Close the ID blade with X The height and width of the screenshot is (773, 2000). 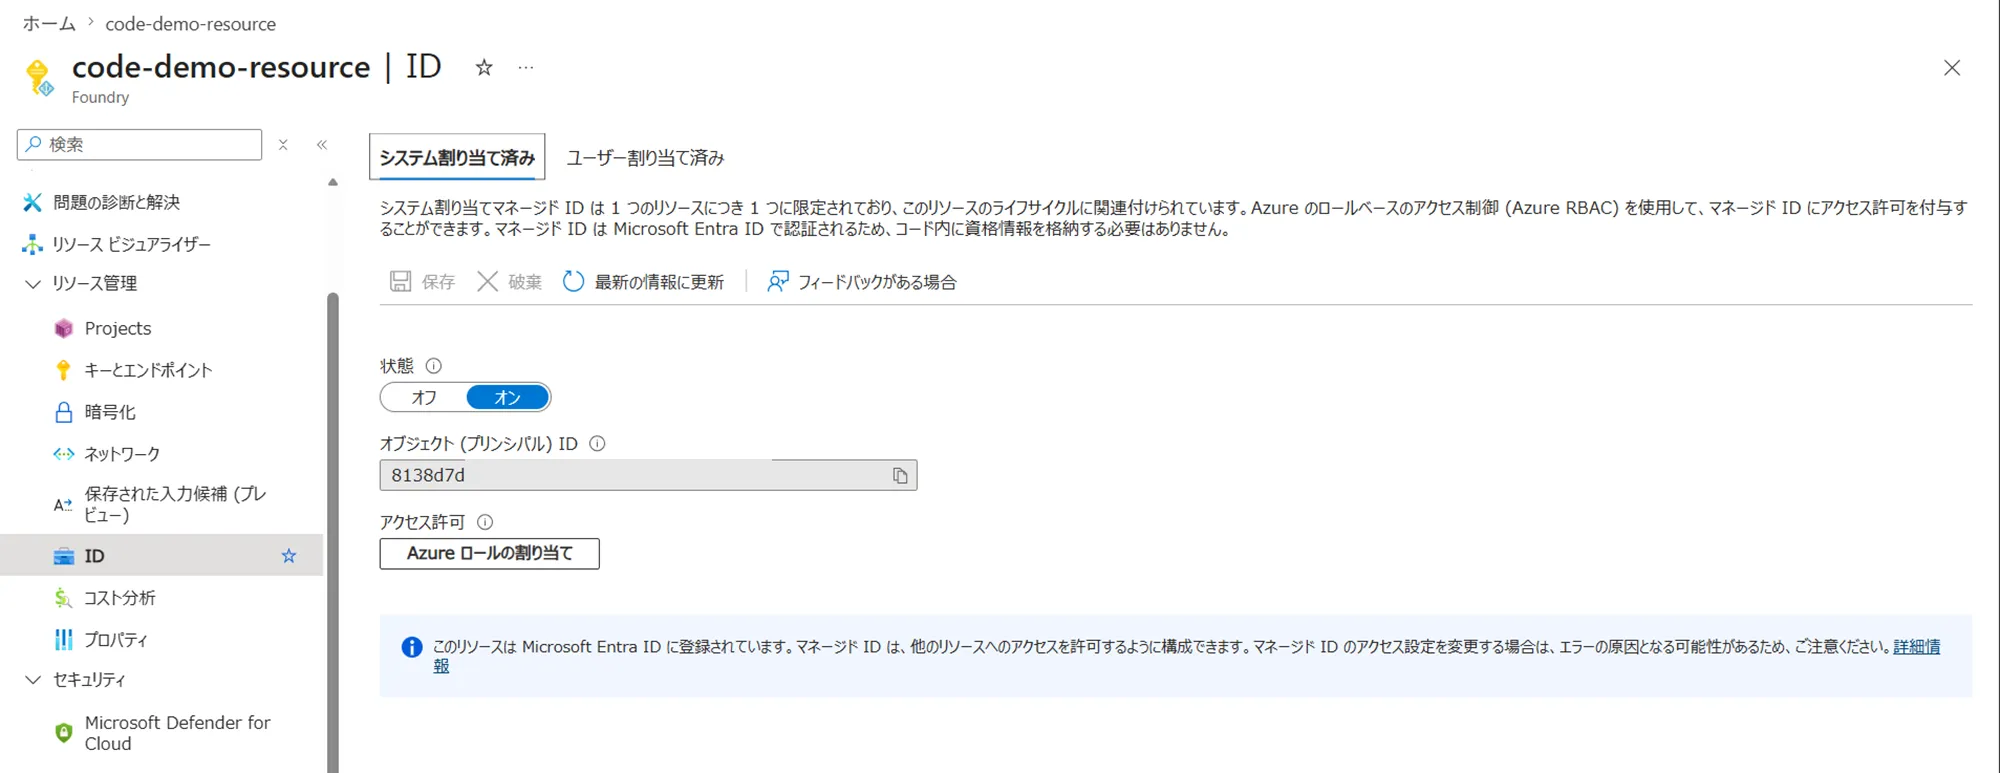(x=1952, y=68)
